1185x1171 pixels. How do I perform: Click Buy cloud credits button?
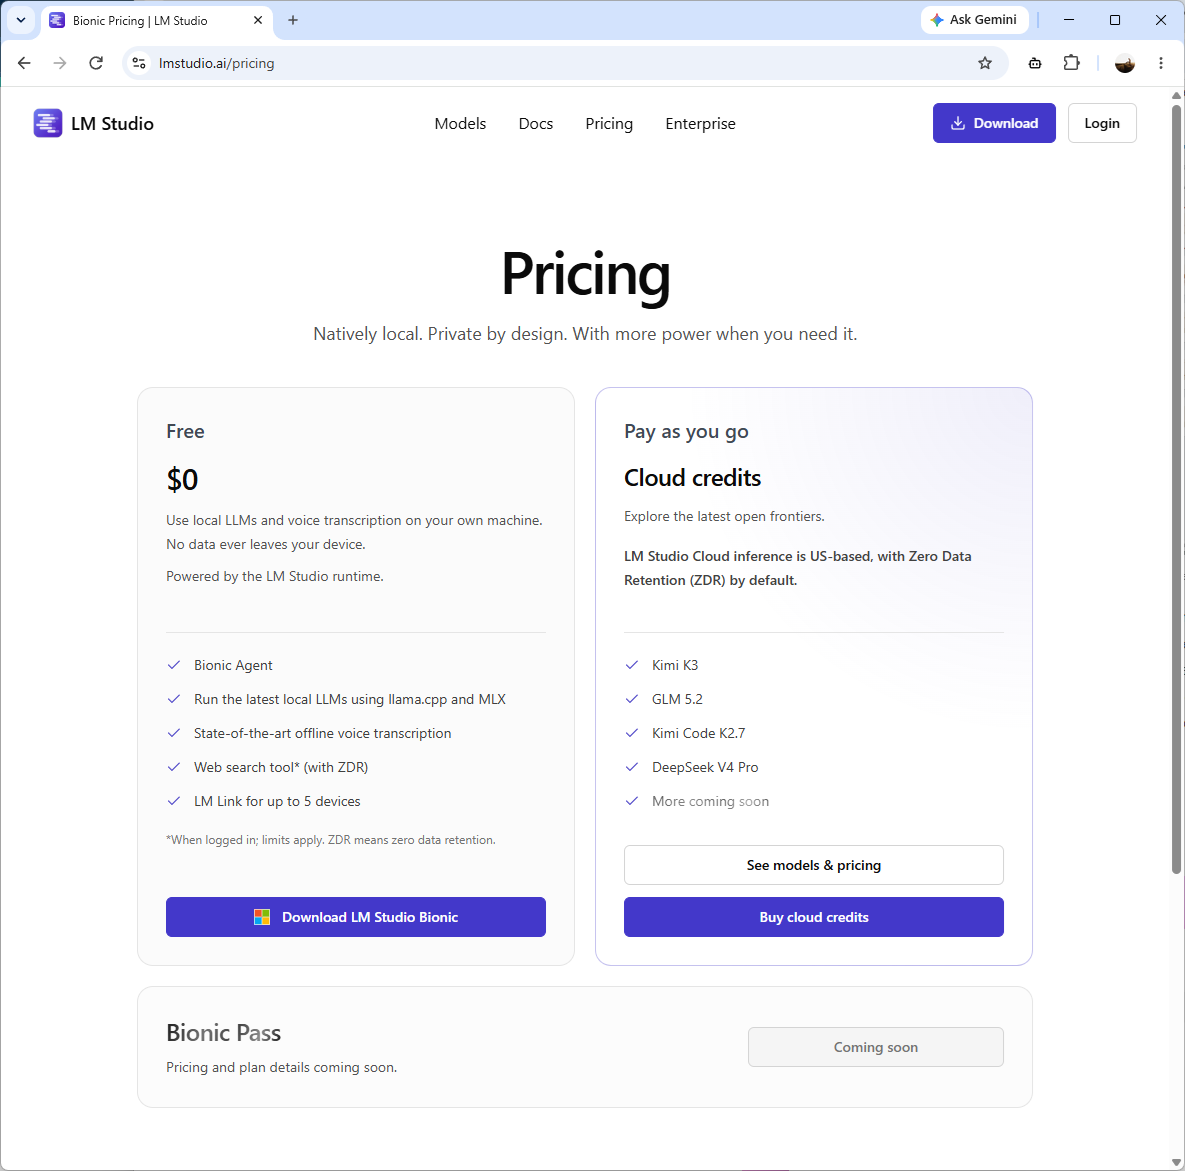814,917
